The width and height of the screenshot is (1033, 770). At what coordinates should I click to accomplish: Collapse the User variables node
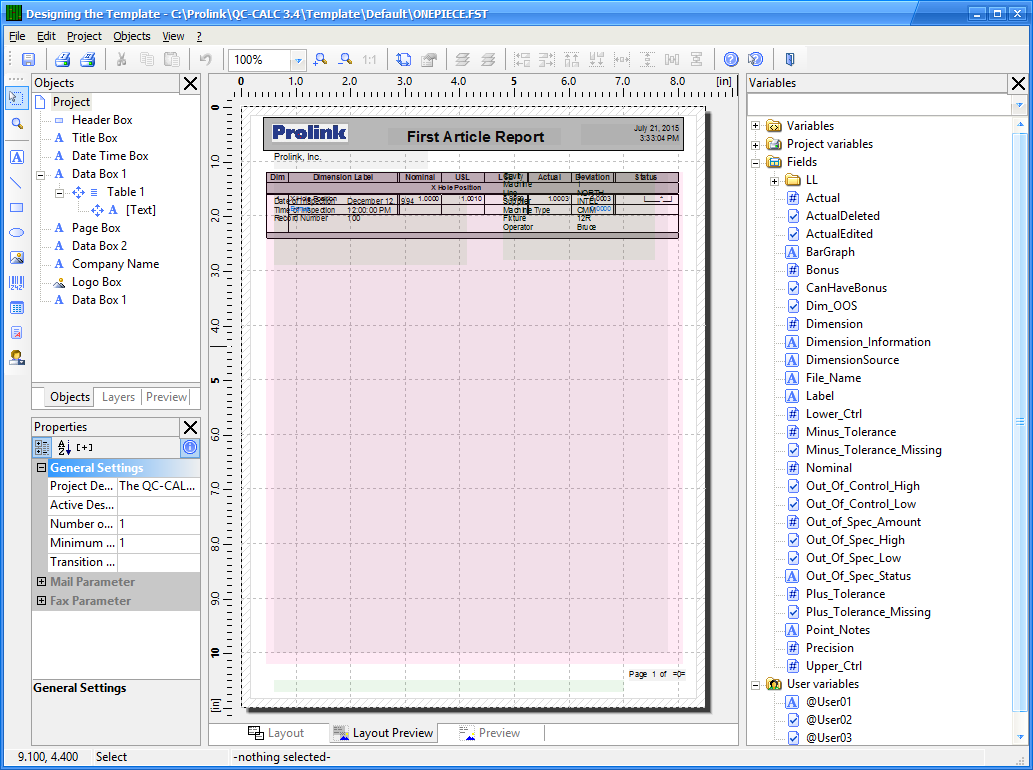pyautogui.click(x=756, y=684)
